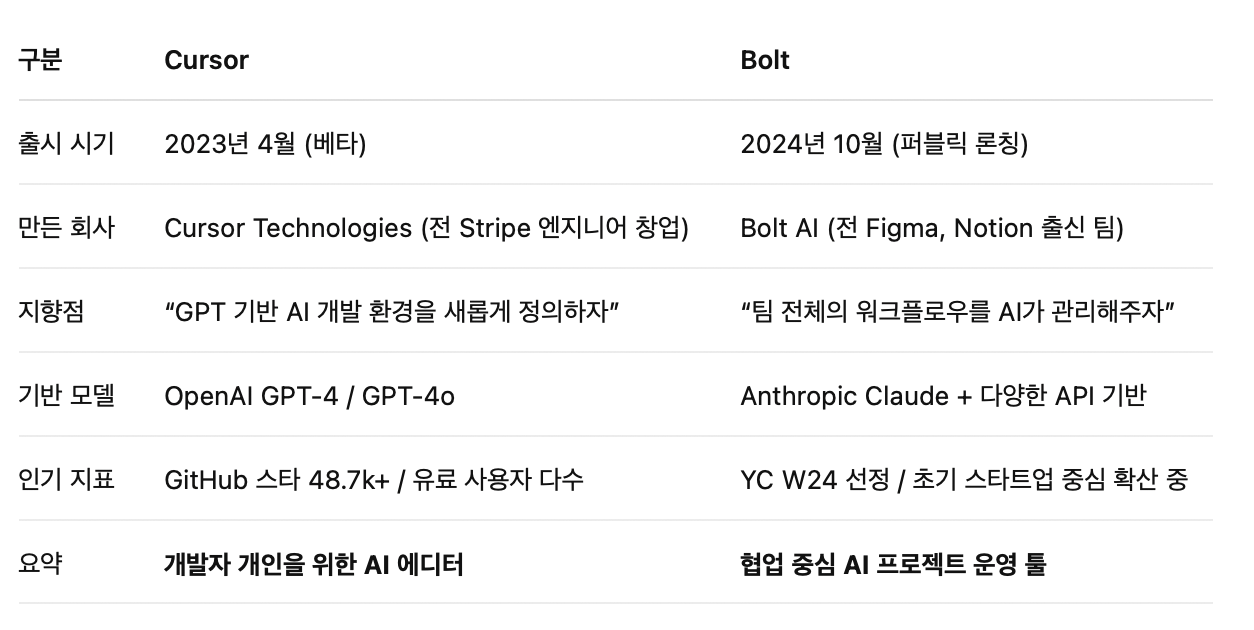Select the 지향점 row label
This screenshot has height=630, width=1254.
point(51,312)
